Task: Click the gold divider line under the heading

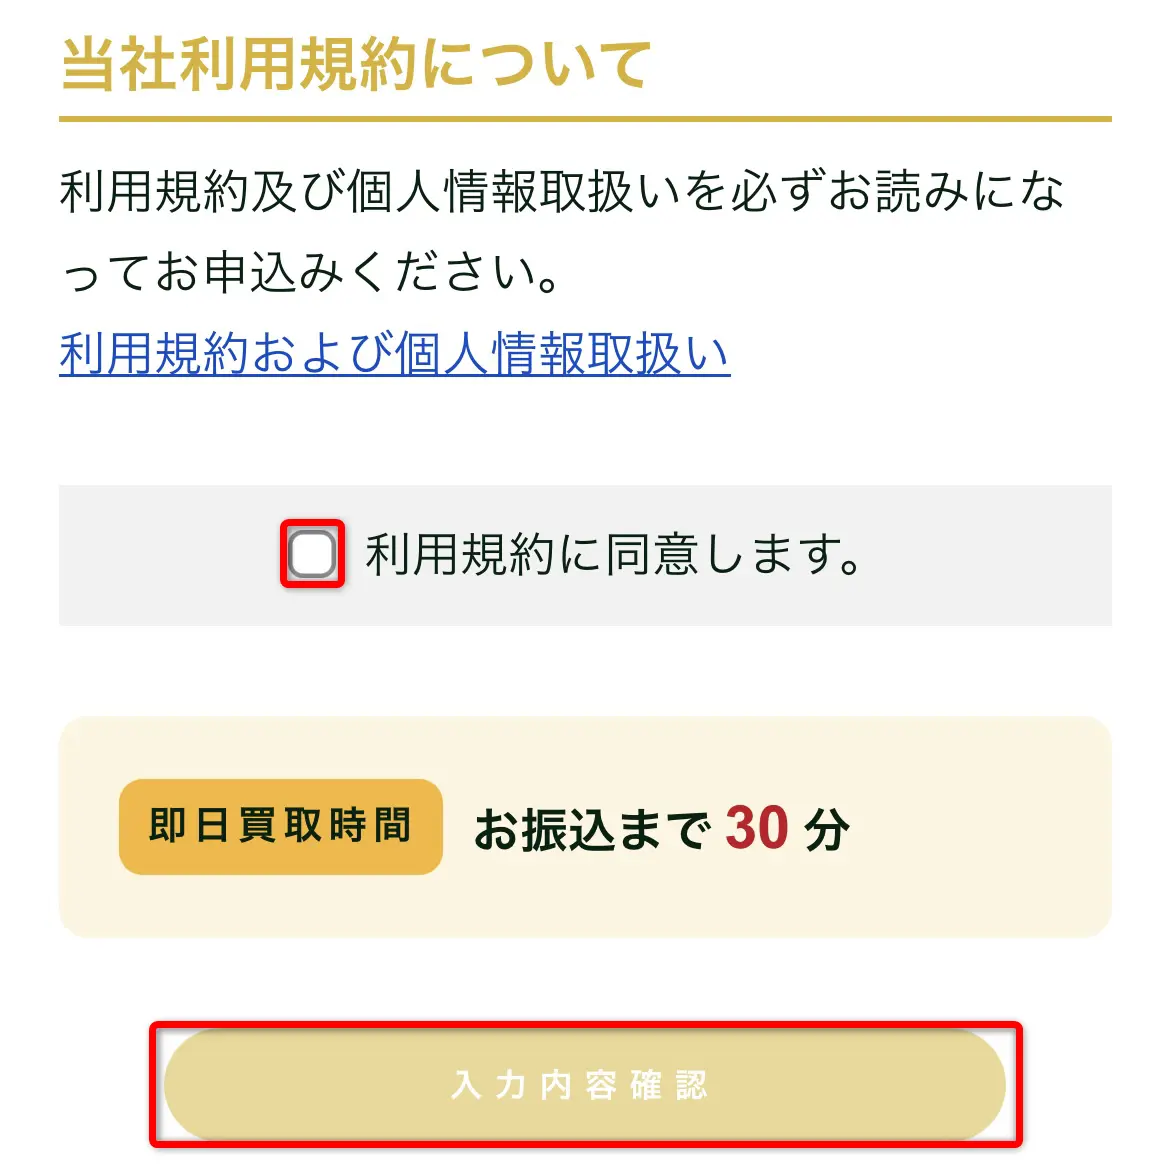Action: coord(585,119)
